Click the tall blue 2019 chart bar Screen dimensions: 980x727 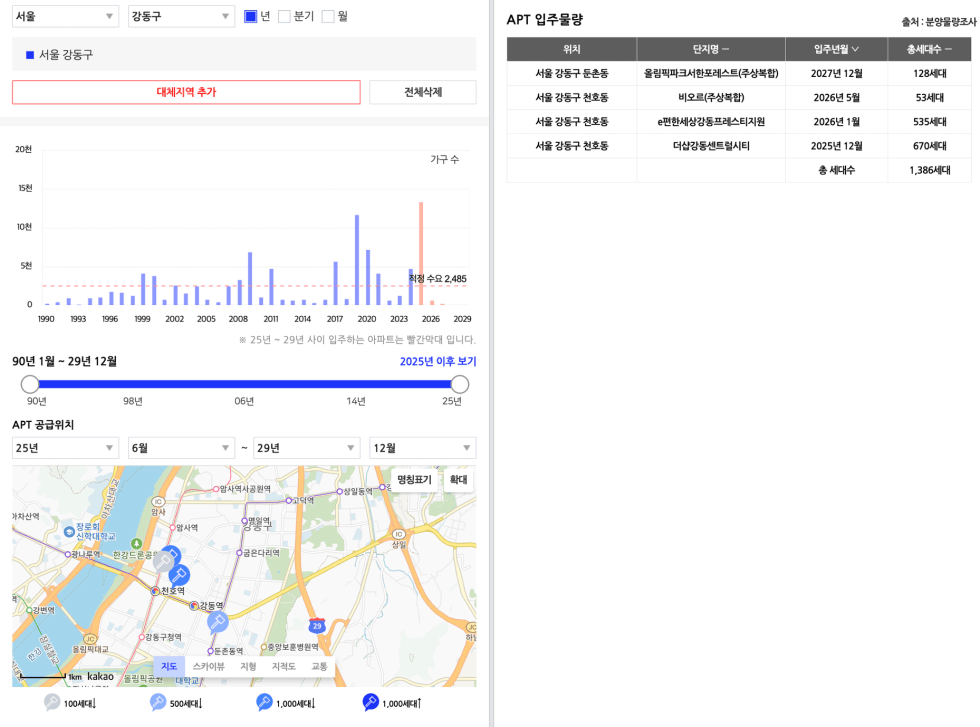tap(357, 259)
